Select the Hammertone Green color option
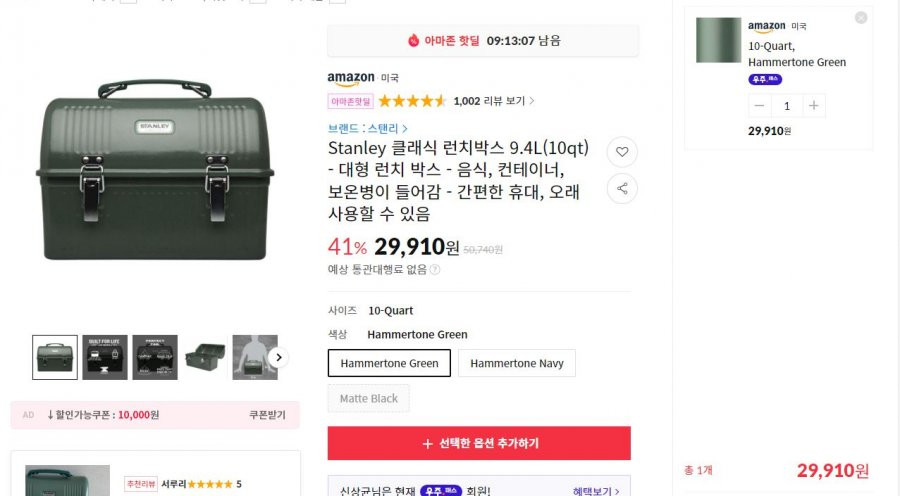The image size is (900, 496). point(389,363)
